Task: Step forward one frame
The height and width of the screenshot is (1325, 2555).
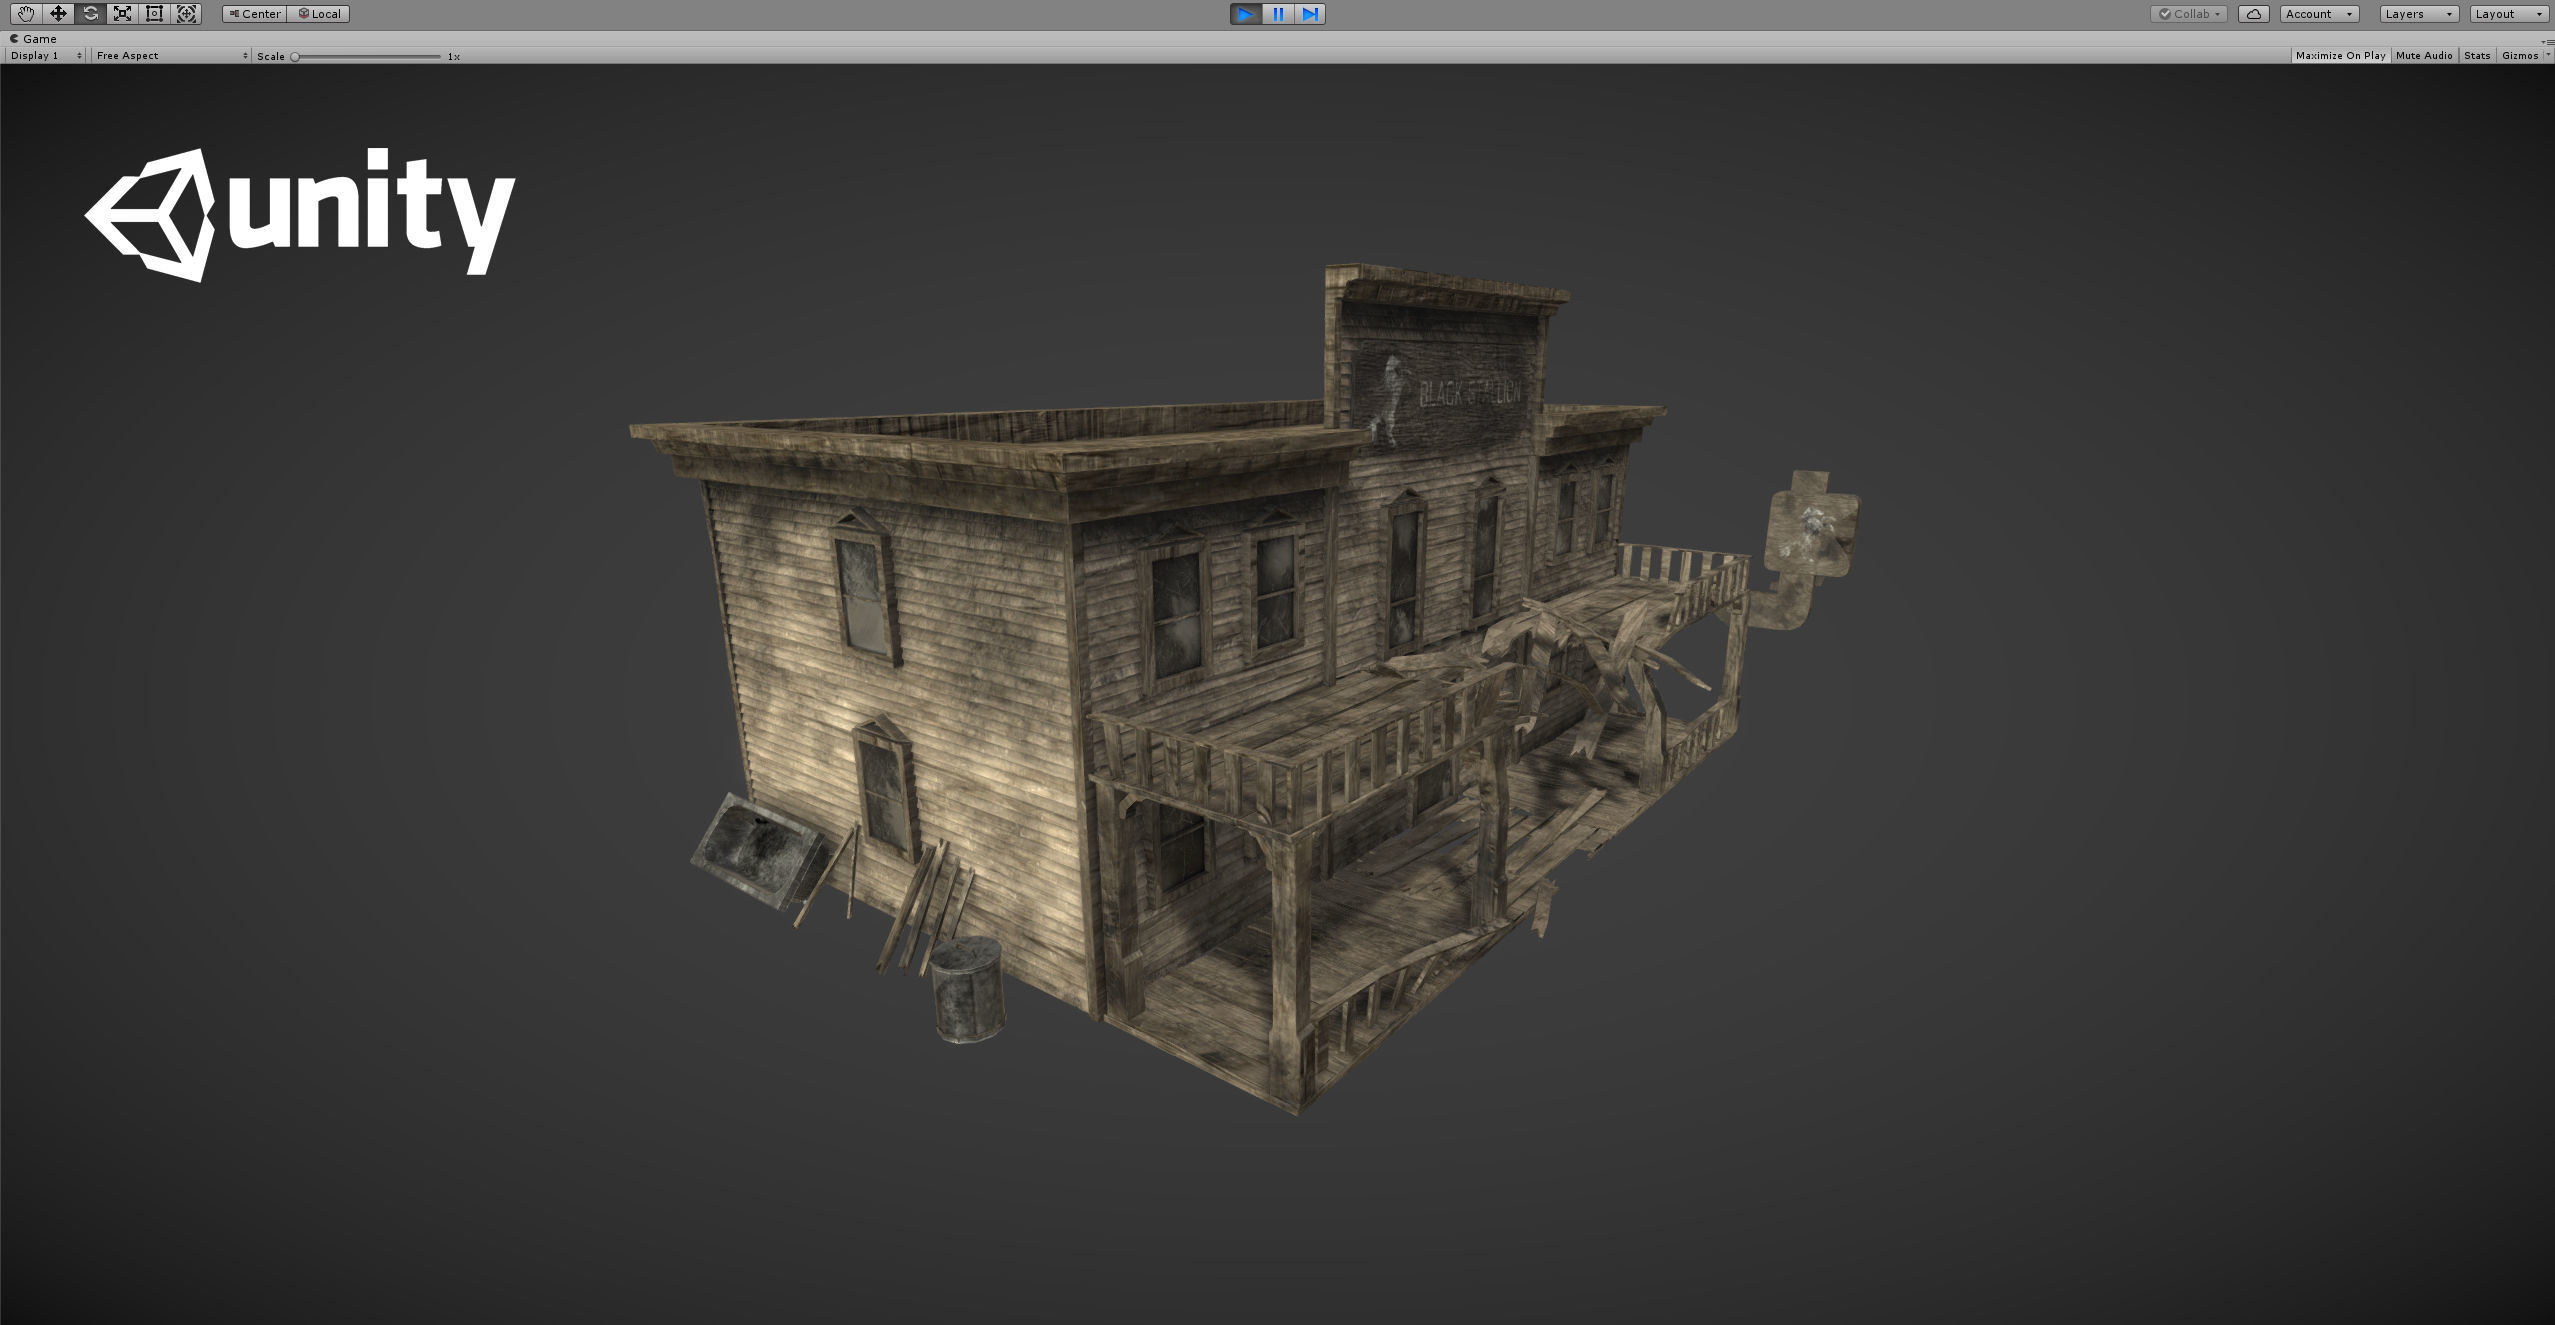Action: click(x=1309, y=14)
